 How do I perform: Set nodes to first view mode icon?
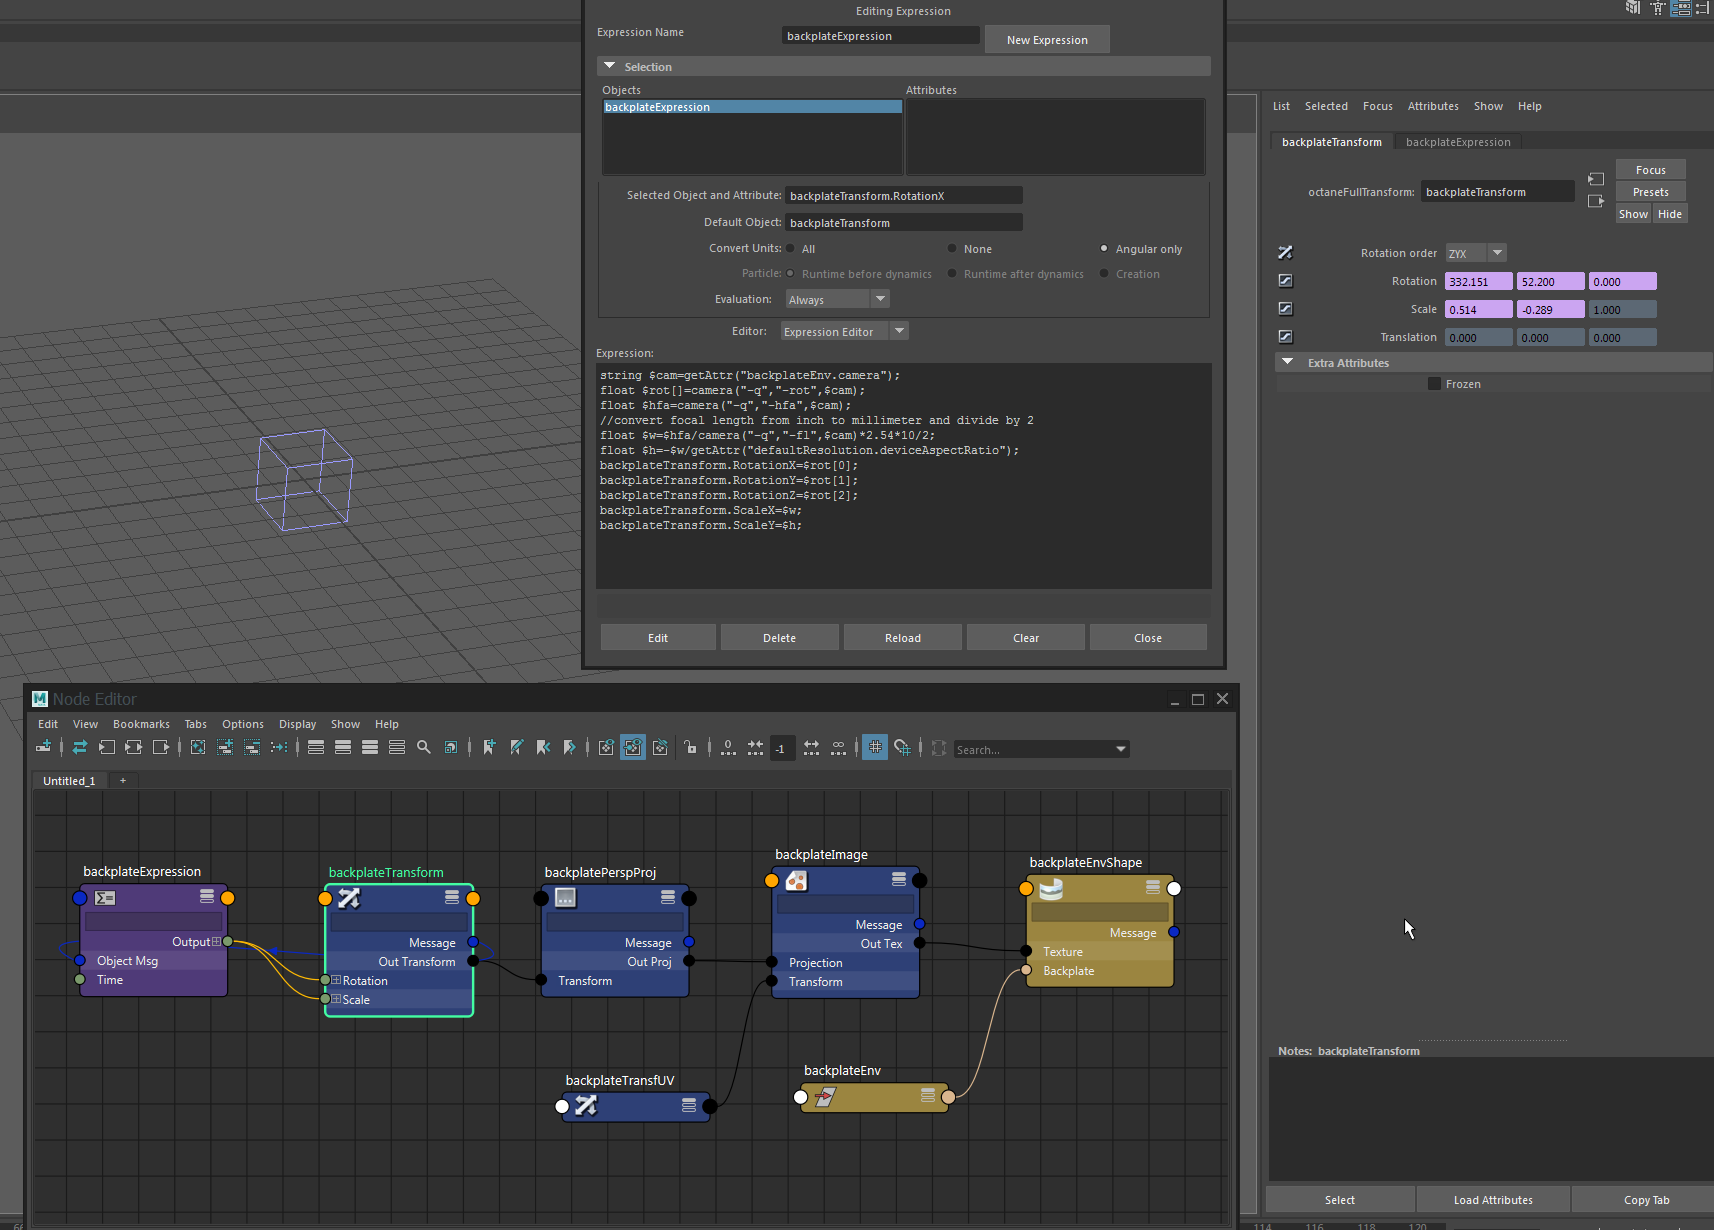tap(316, 747)
